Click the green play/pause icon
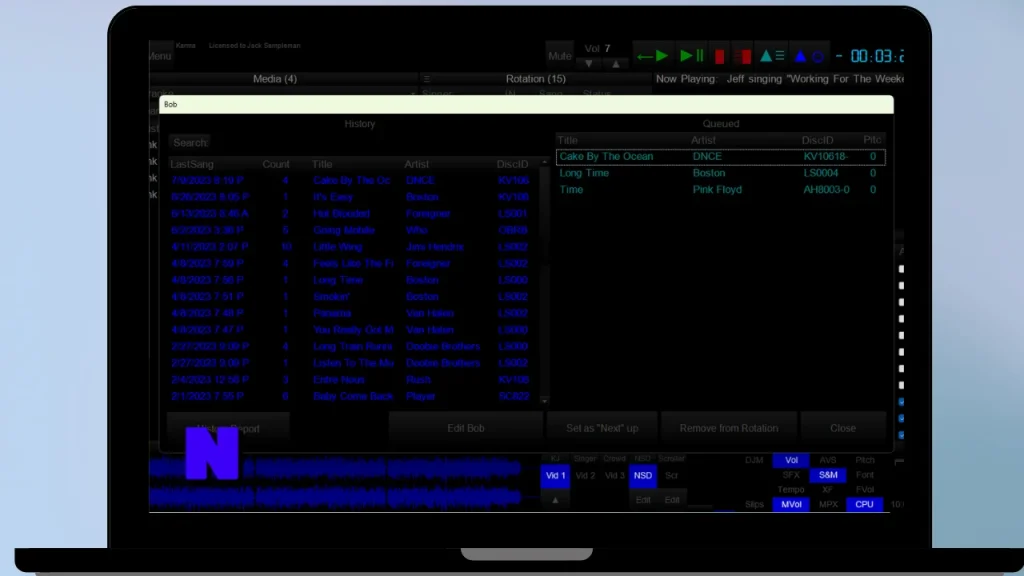Screen dimensions: 1024x576 coord(692,56)
